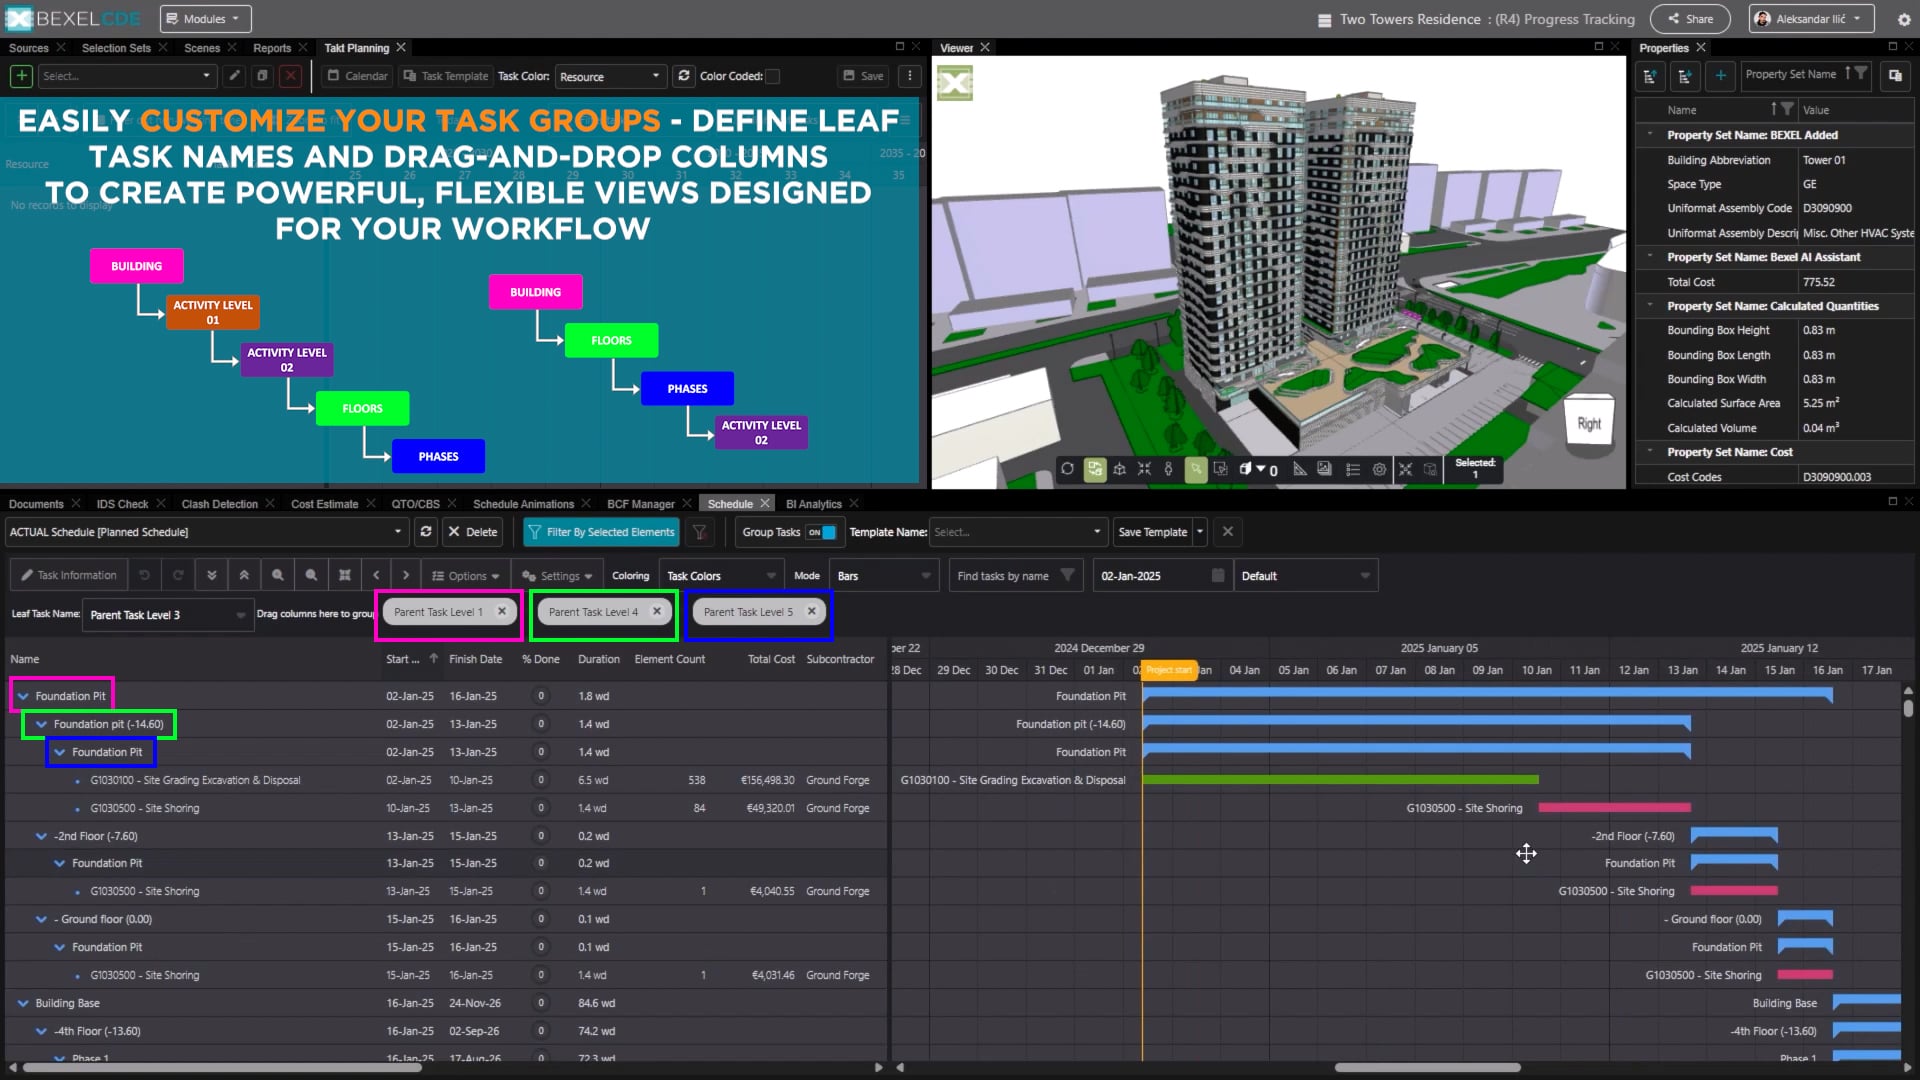Open the Modules dropdown
Screen dimensions: 1920x1080
205,19
